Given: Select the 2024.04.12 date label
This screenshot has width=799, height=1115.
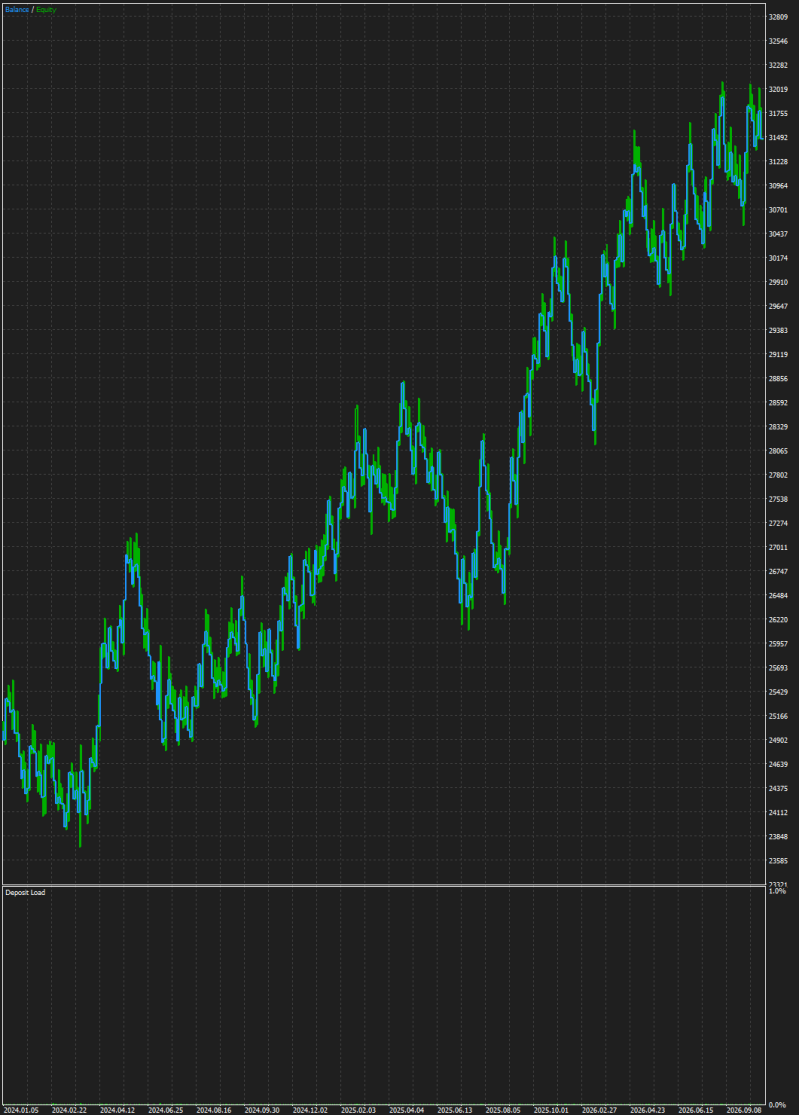Looking at the screenshot, I should (117, 1111).
